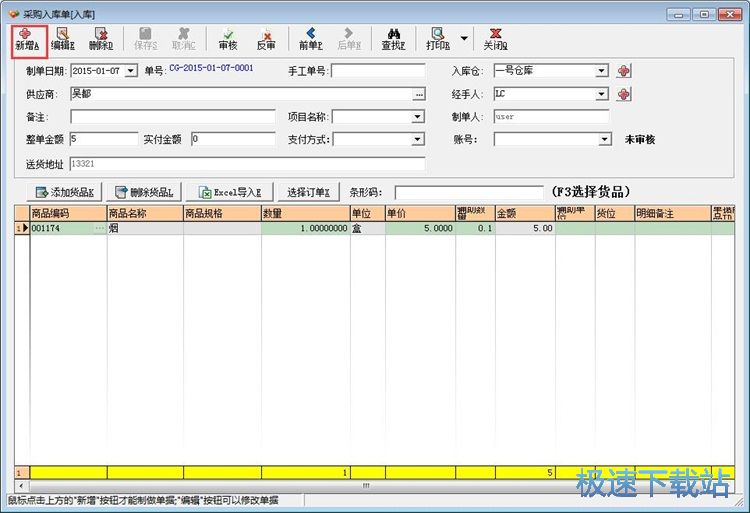Click the ellipsis in the 001174 cell
This screenshot has width=750, height=513.
(x=99, y=229)
